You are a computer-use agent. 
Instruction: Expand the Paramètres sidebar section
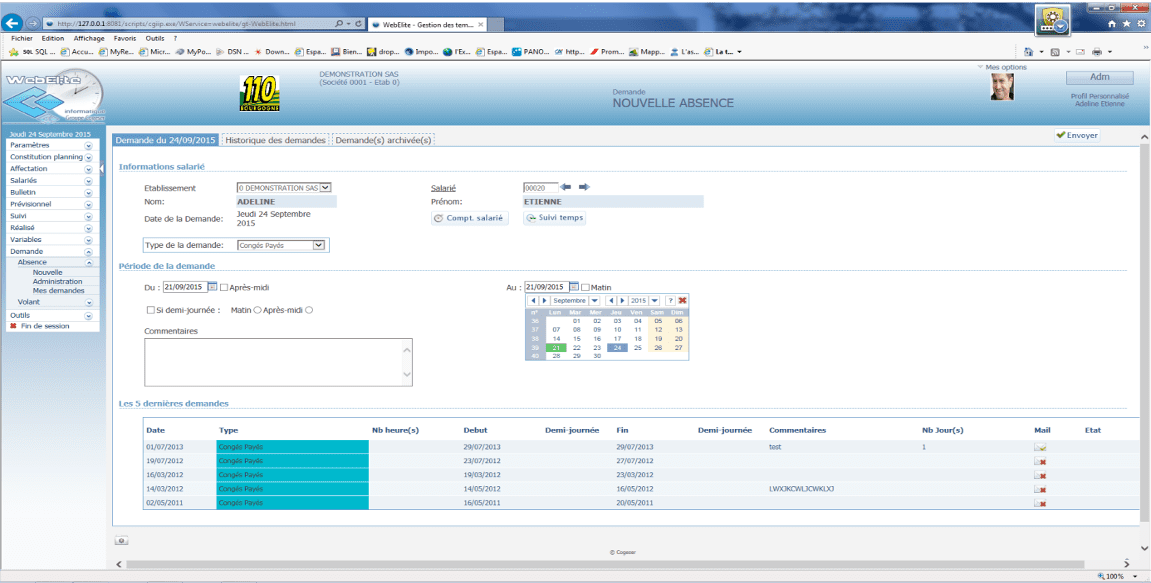coord(89,145)
